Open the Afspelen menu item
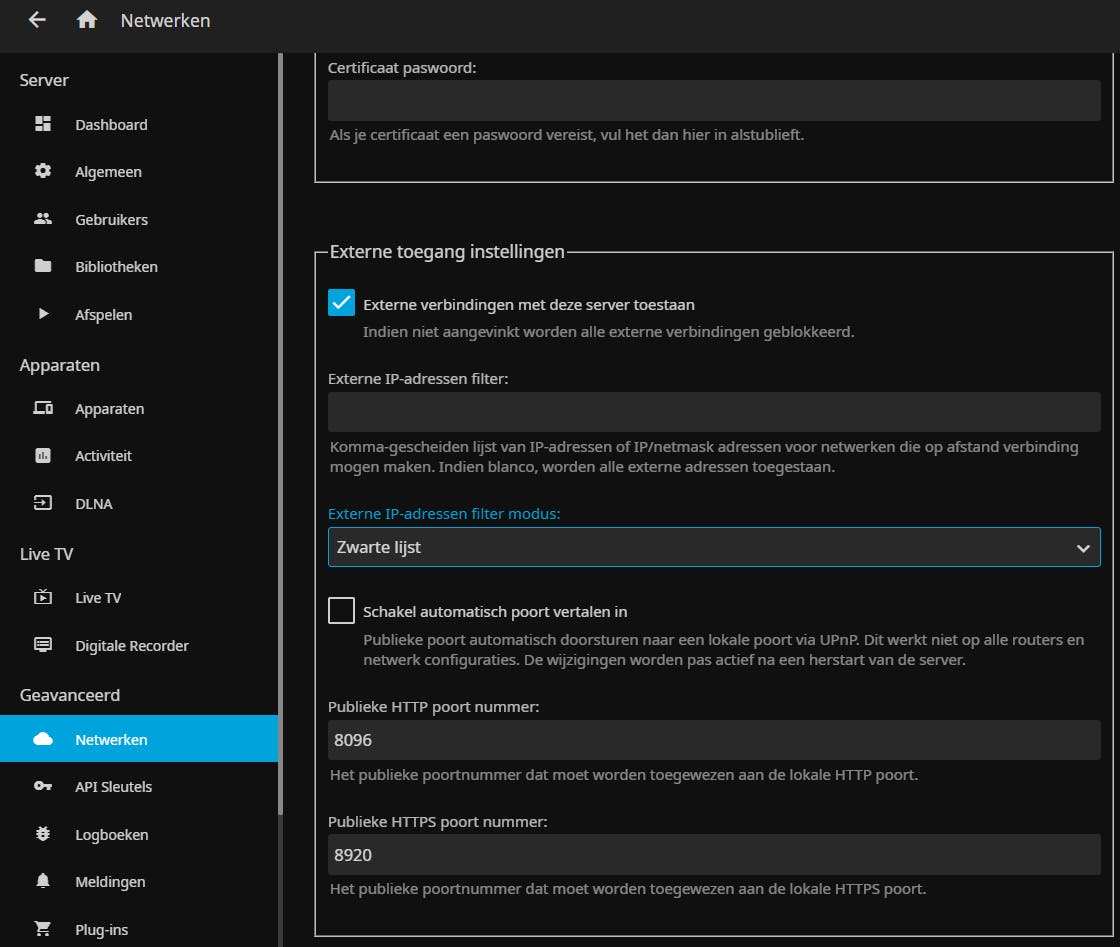This screenshot has height=947, width=1120. [x=103, y=315]
